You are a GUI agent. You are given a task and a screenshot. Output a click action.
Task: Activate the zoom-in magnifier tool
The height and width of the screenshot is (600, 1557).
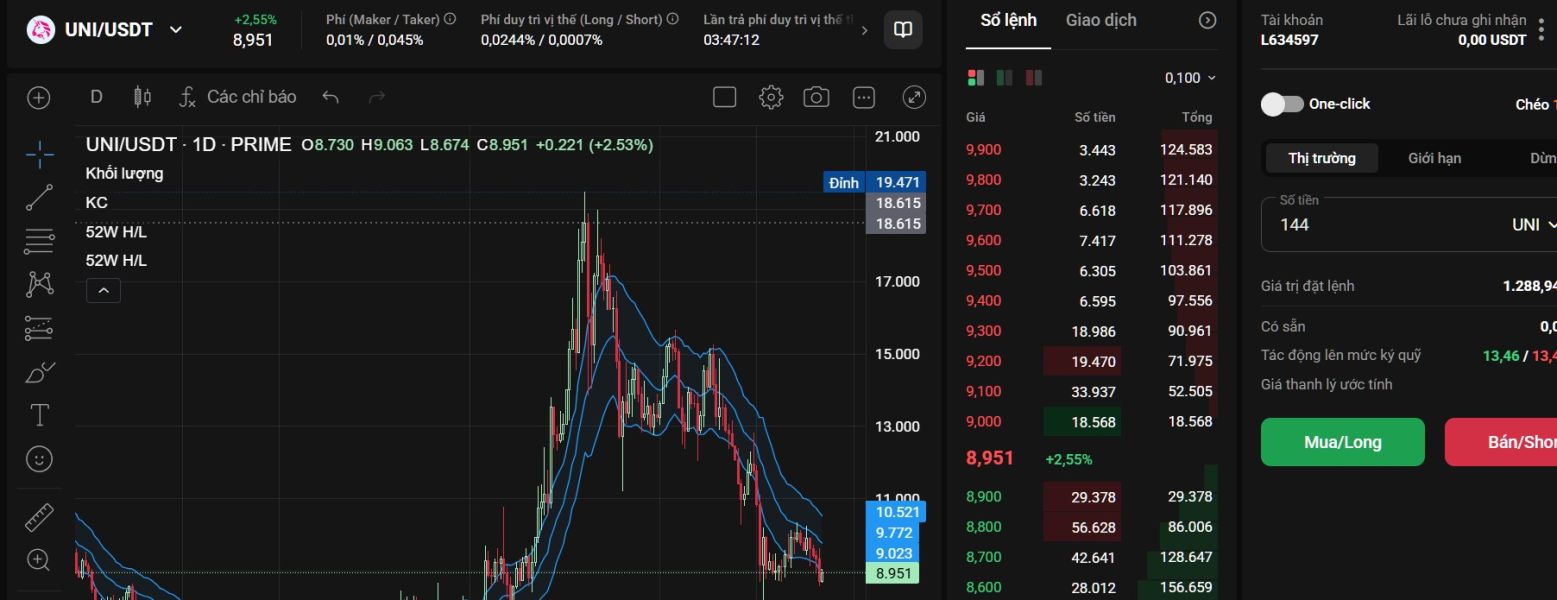(x=39, y=560)
